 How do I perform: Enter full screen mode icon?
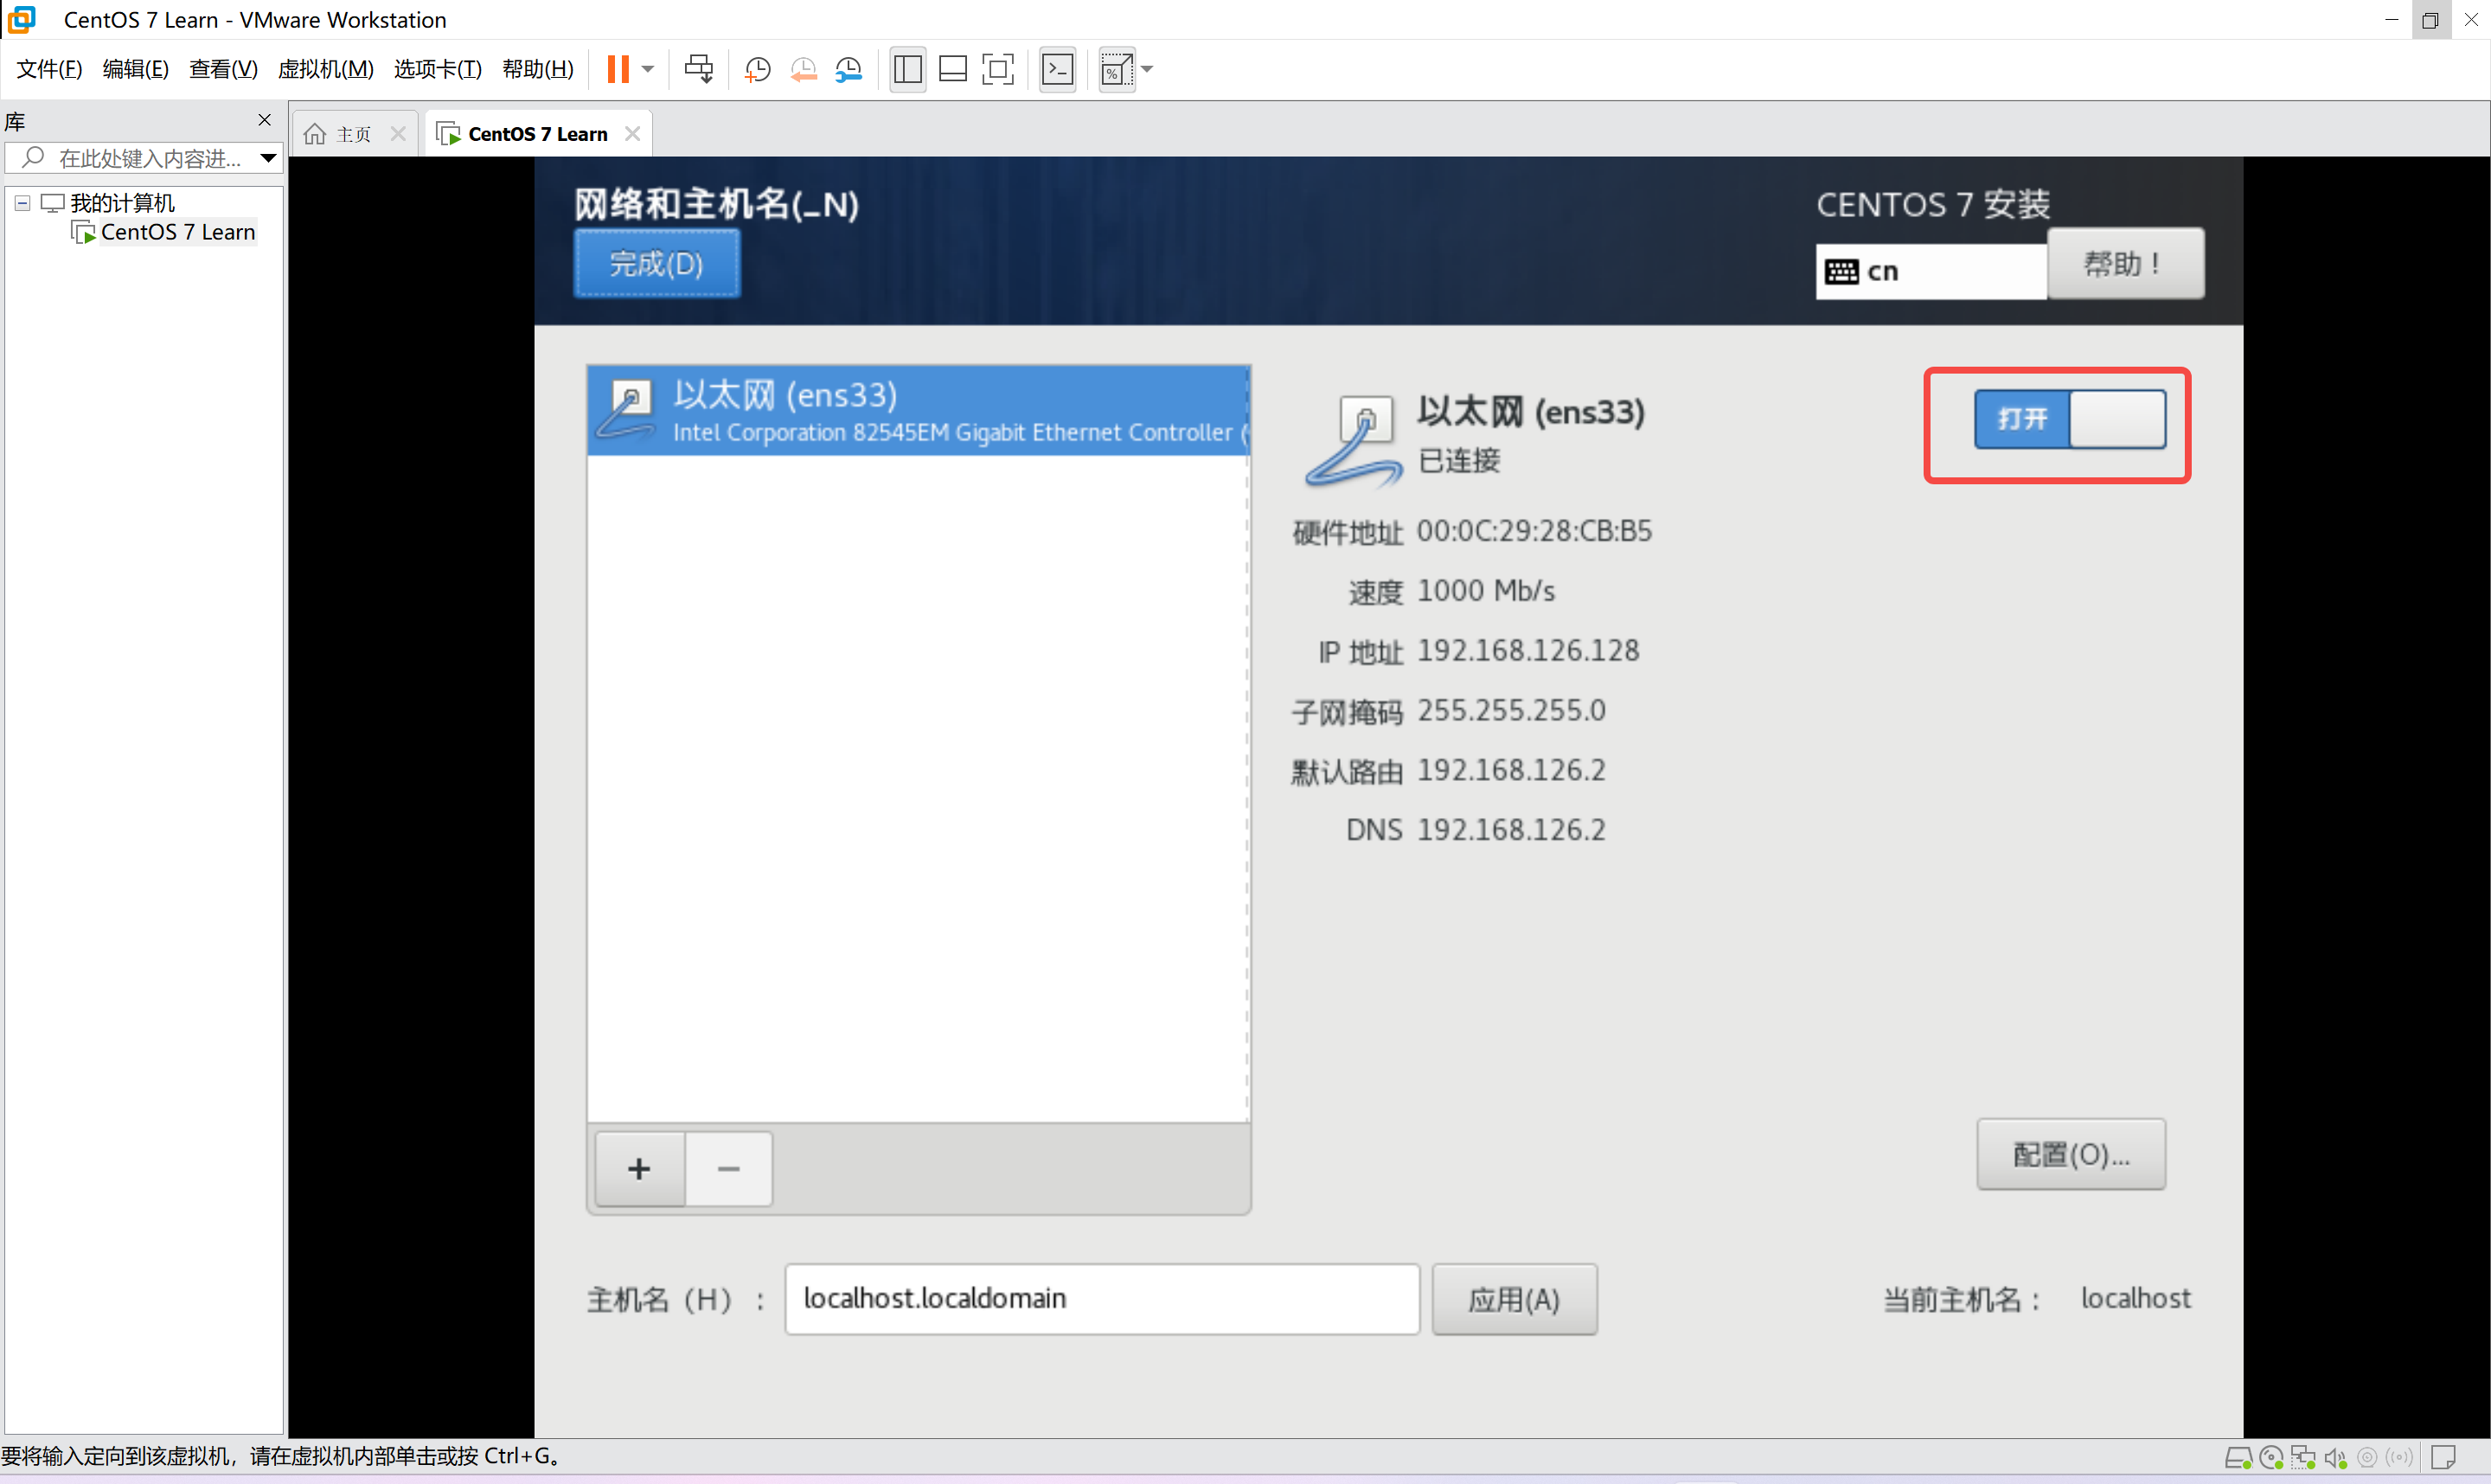tap(998, 69)
